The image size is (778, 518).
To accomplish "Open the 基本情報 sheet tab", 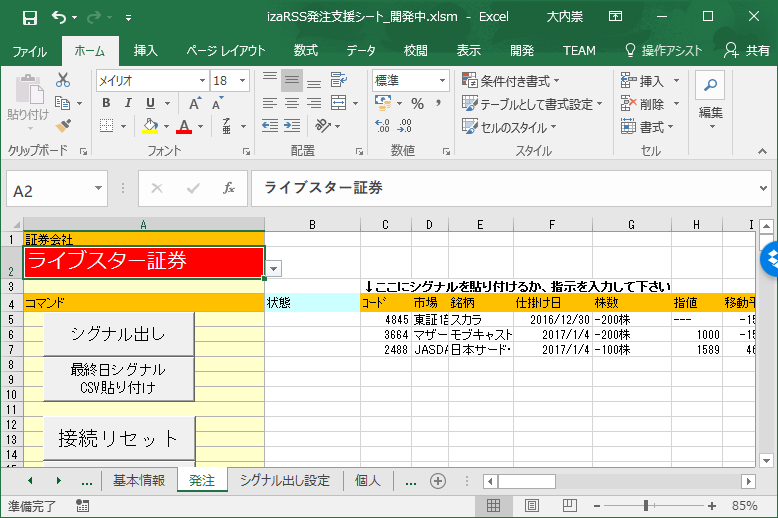I will [139, 480].
